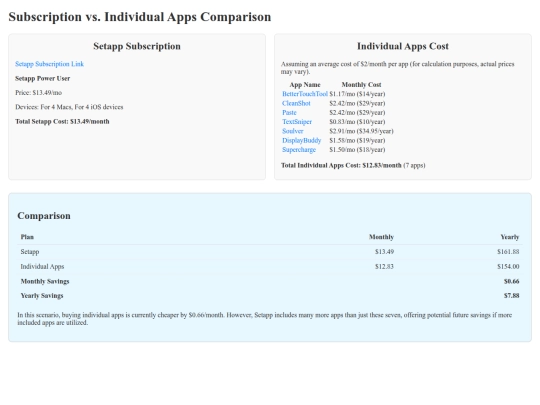
Task: Open the BetterTouchTool app link
Action: (x=305, y=94)
